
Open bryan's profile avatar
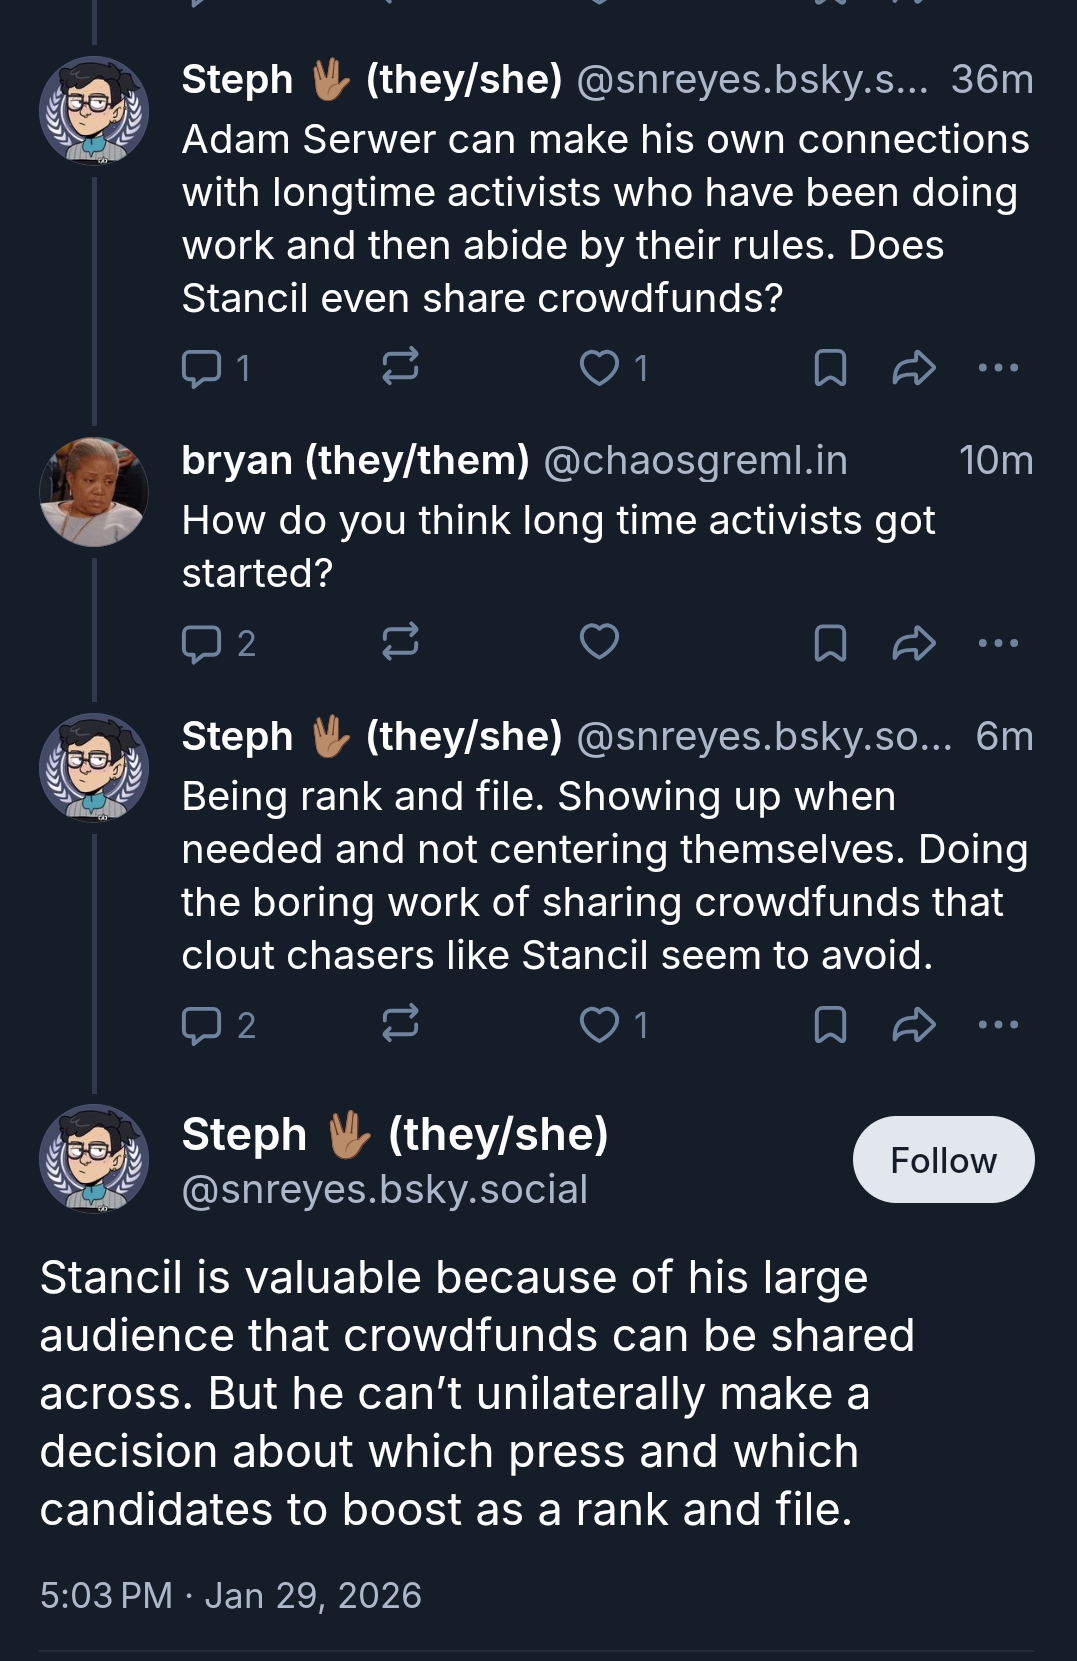(94, 492)
